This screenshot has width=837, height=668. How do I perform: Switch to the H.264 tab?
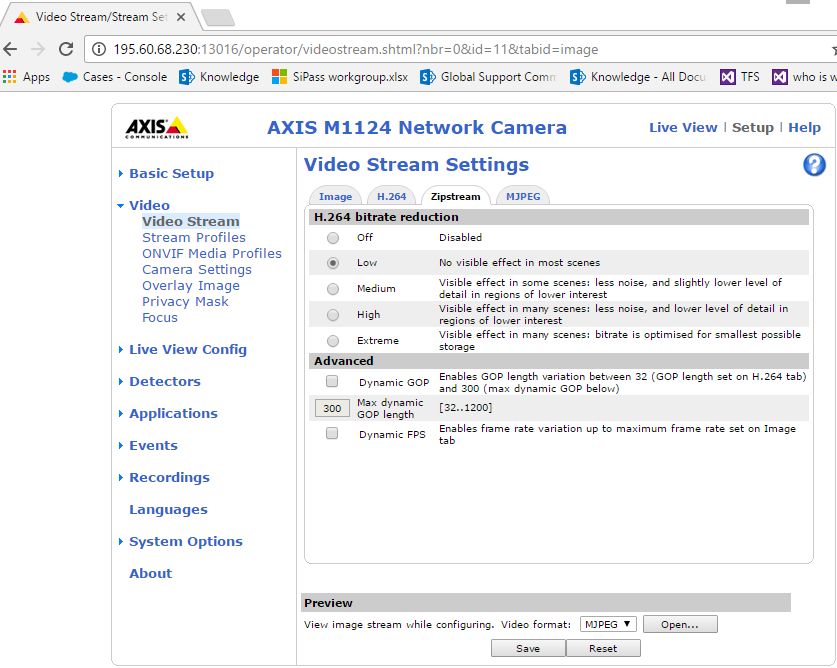[x=392, y=196]
